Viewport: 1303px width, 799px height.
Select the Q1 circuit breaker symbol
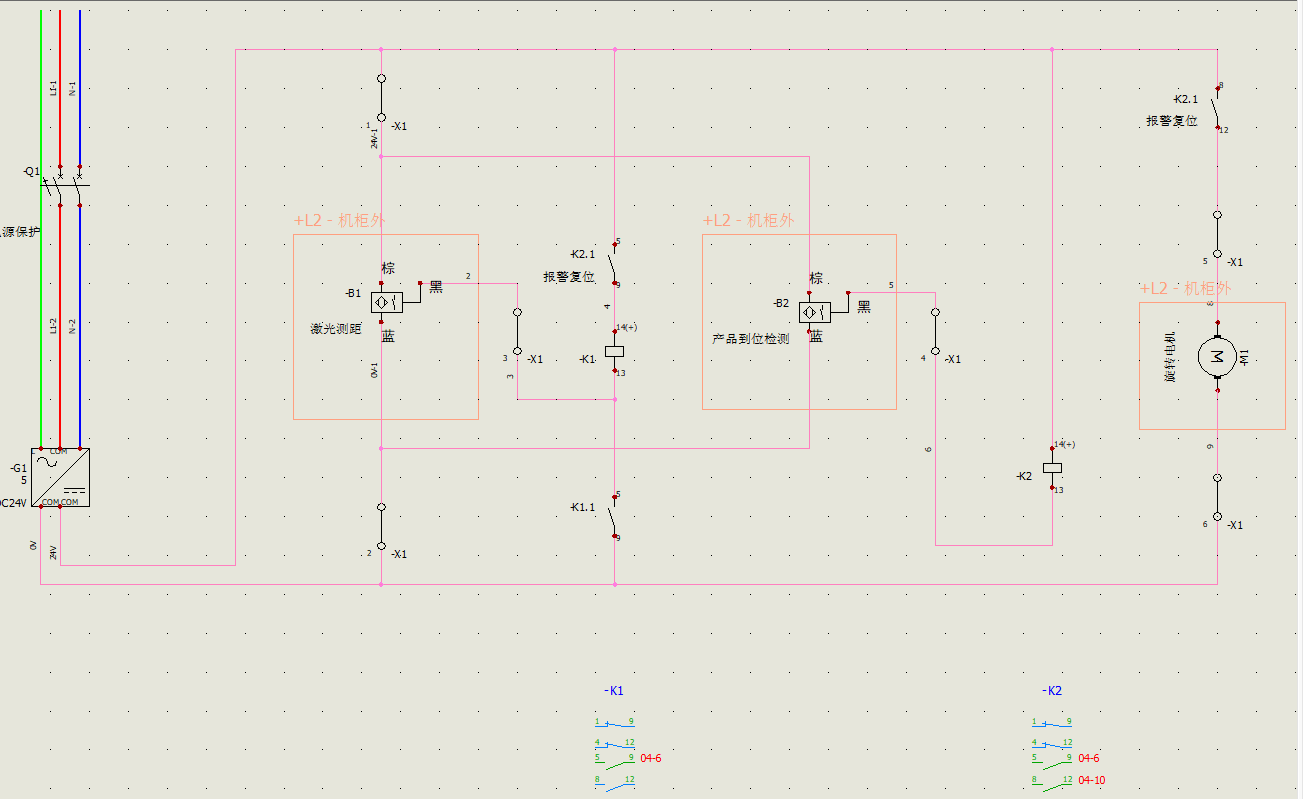tap(60, 186)
